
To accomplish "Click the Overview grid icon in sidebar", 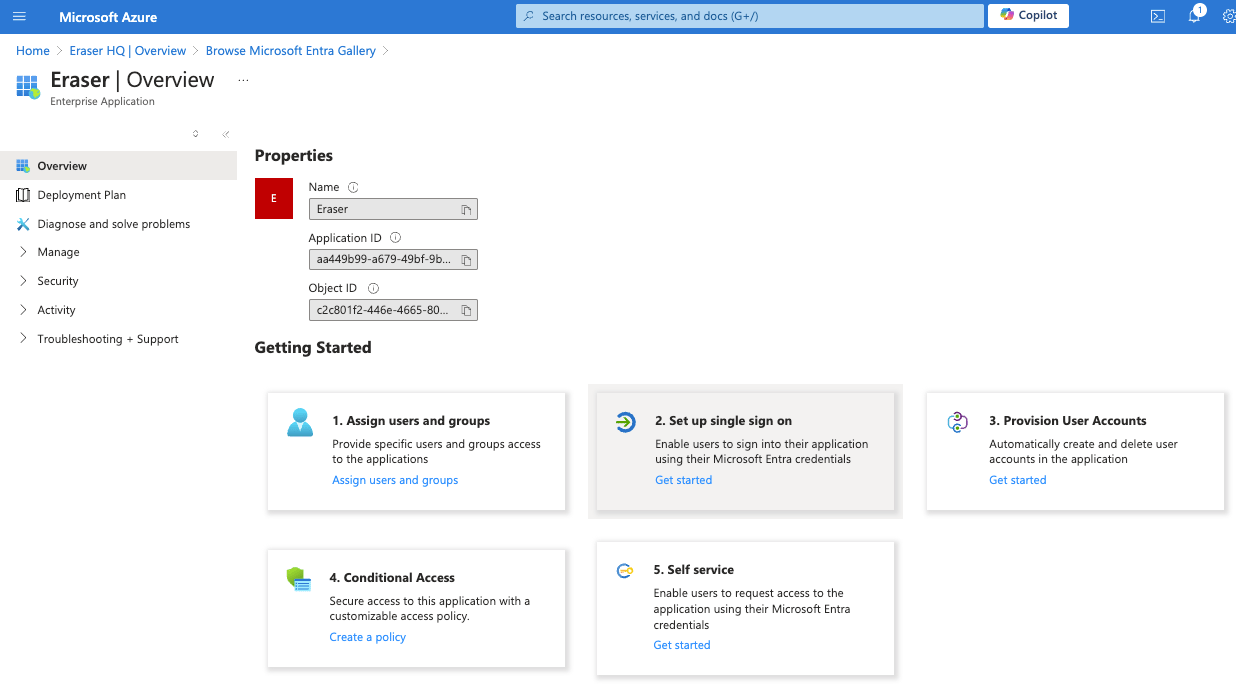I will pos(23,166).
